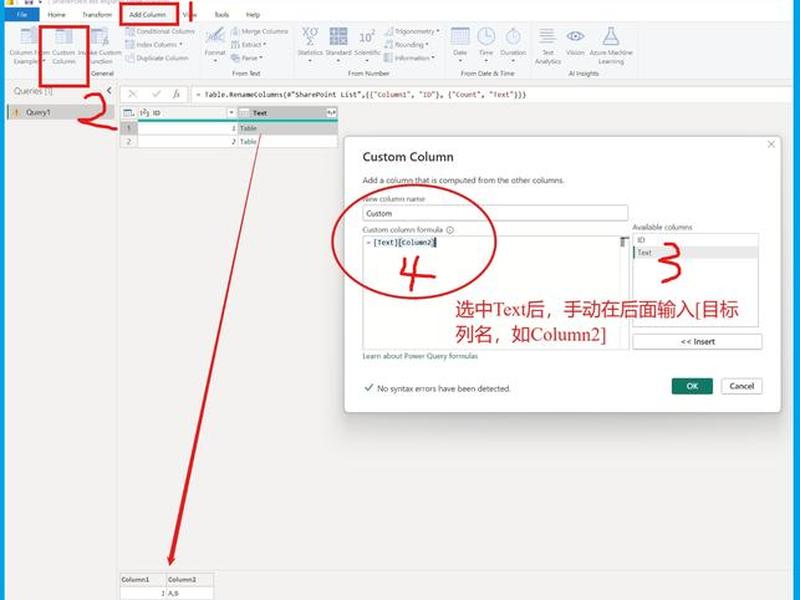Open the Duration column menu
This screenshot has width=800, height=600.
point(513,45)
